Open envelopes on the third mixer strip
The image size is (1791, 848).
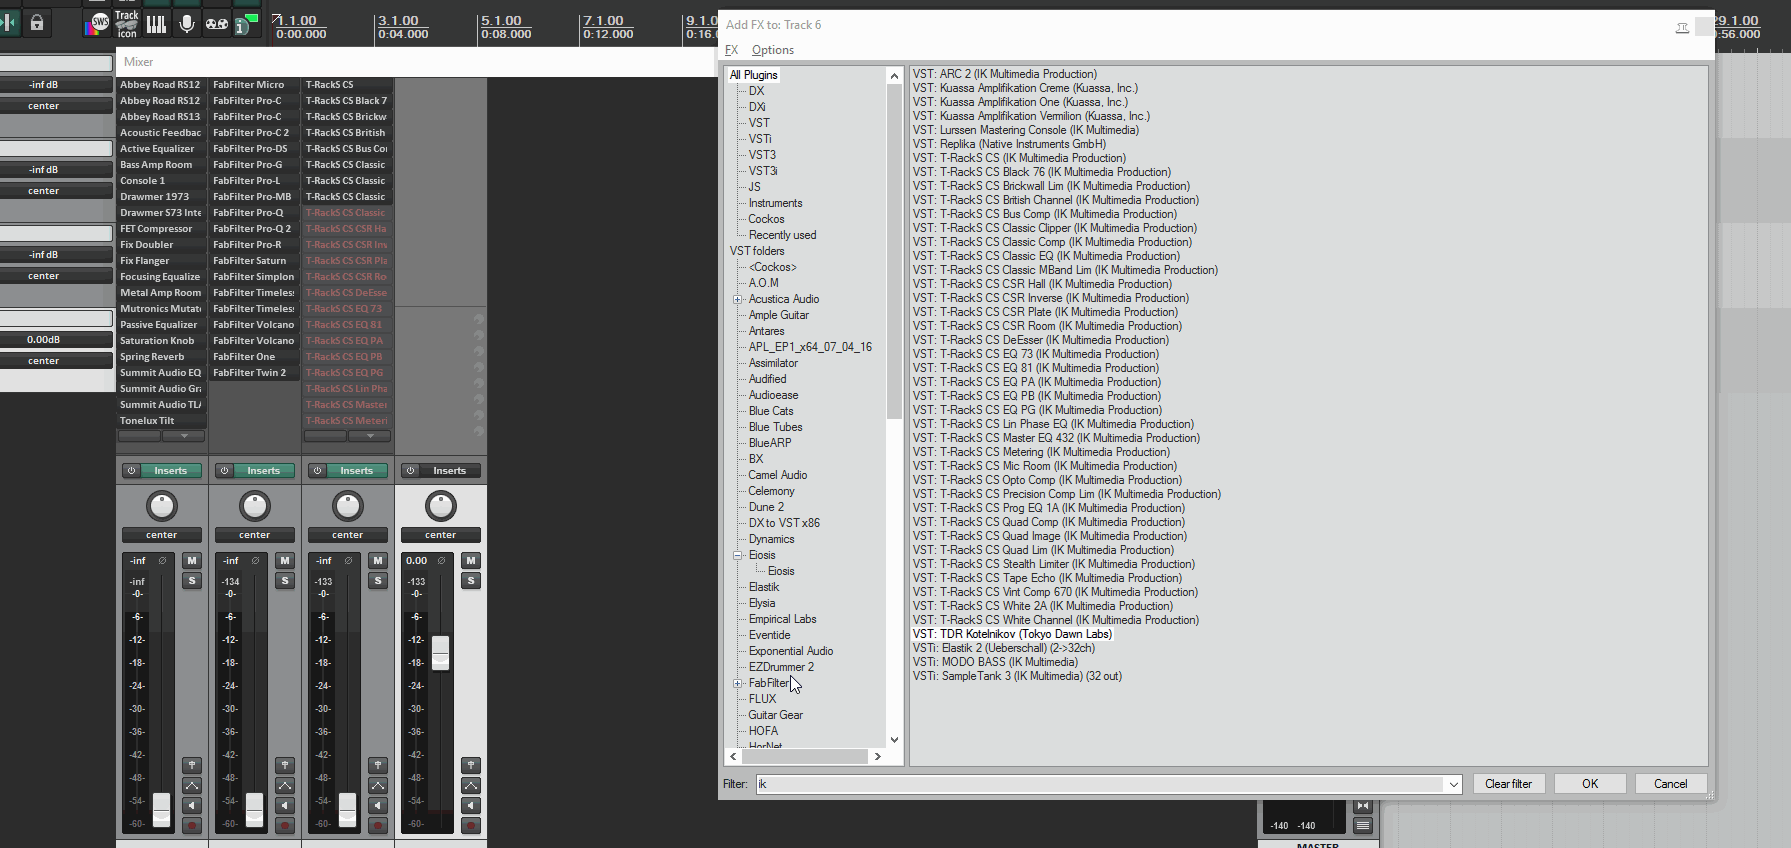(378, 786)
